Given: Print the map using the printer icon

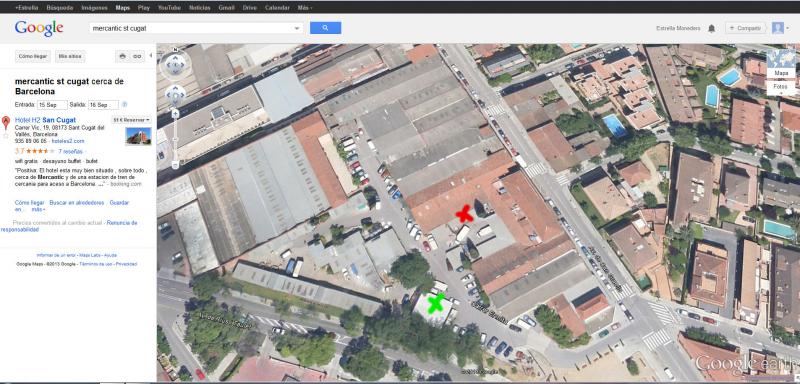Looking at the screenshot, I should tap(122, 56).
